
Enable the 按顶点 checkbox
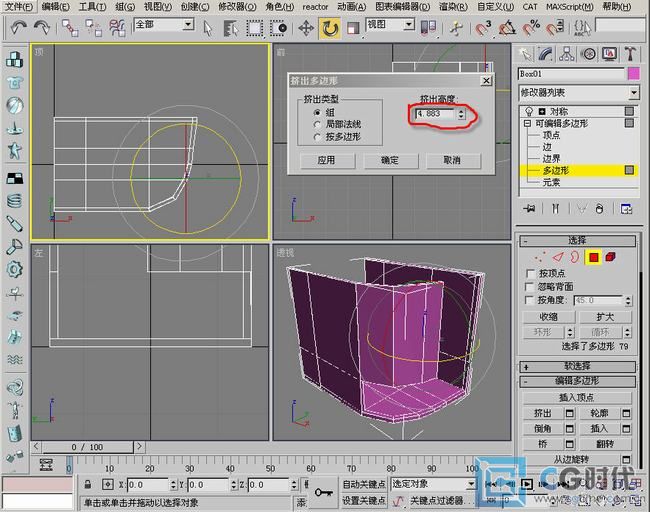[529, 274]
